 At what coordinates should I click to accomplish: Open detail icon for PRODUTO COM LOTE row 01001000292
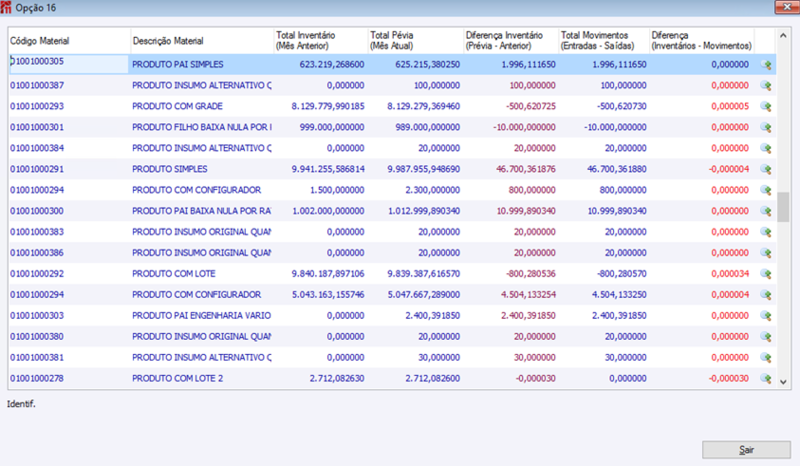pyautogui.click(x=765, y=274)
